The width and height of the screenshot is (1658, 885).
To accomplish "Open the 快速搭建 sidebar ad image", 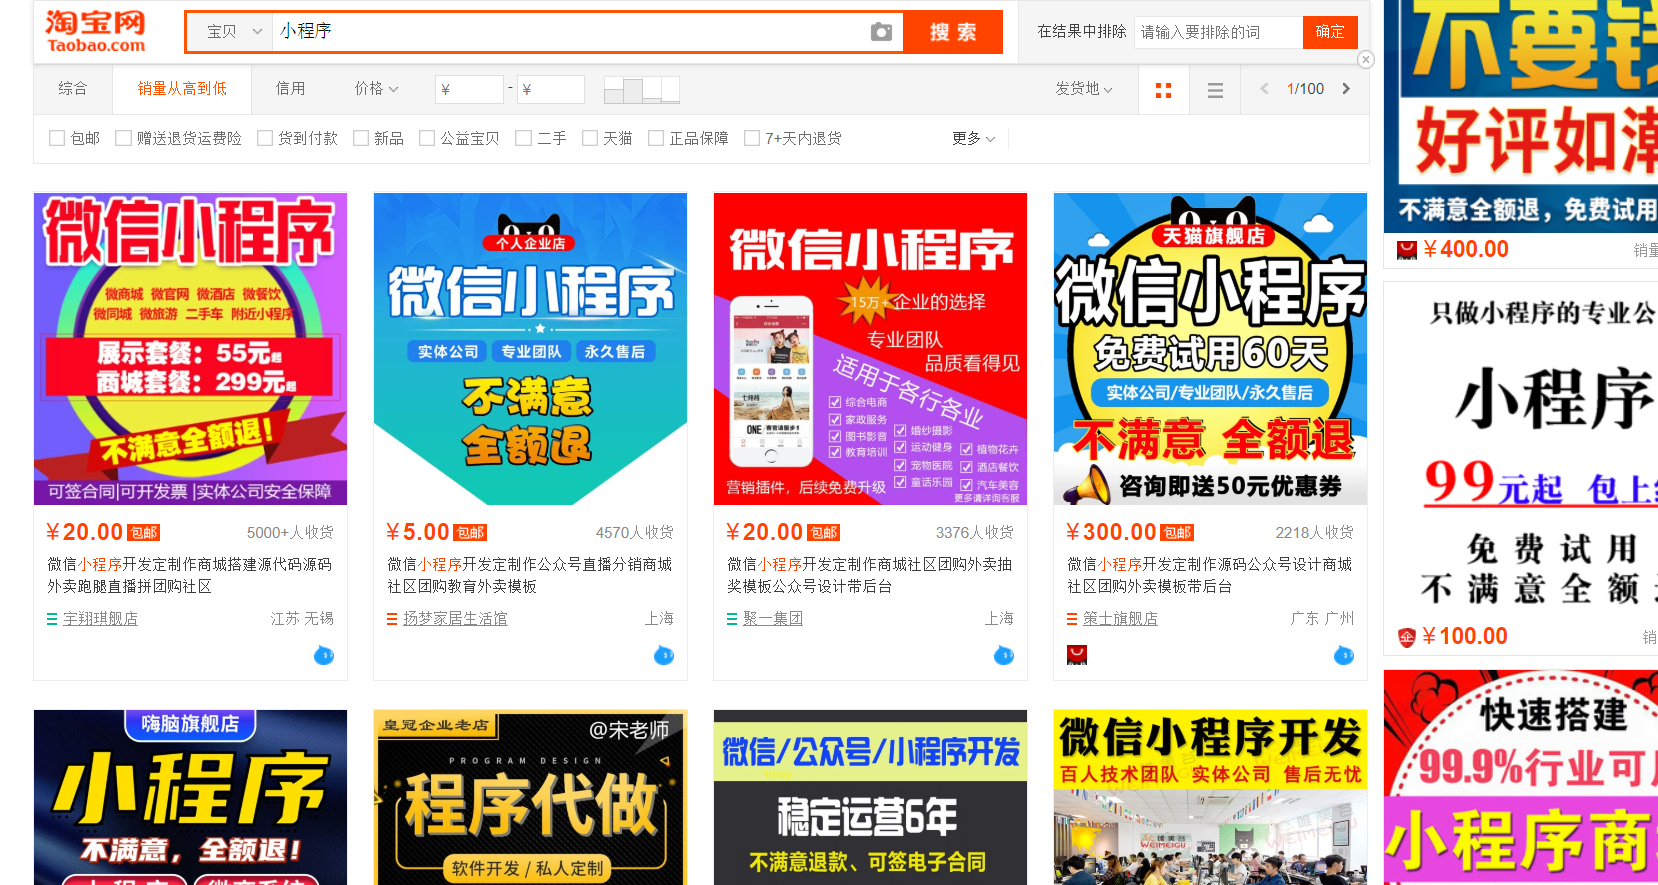I will tap(1521, 778).
